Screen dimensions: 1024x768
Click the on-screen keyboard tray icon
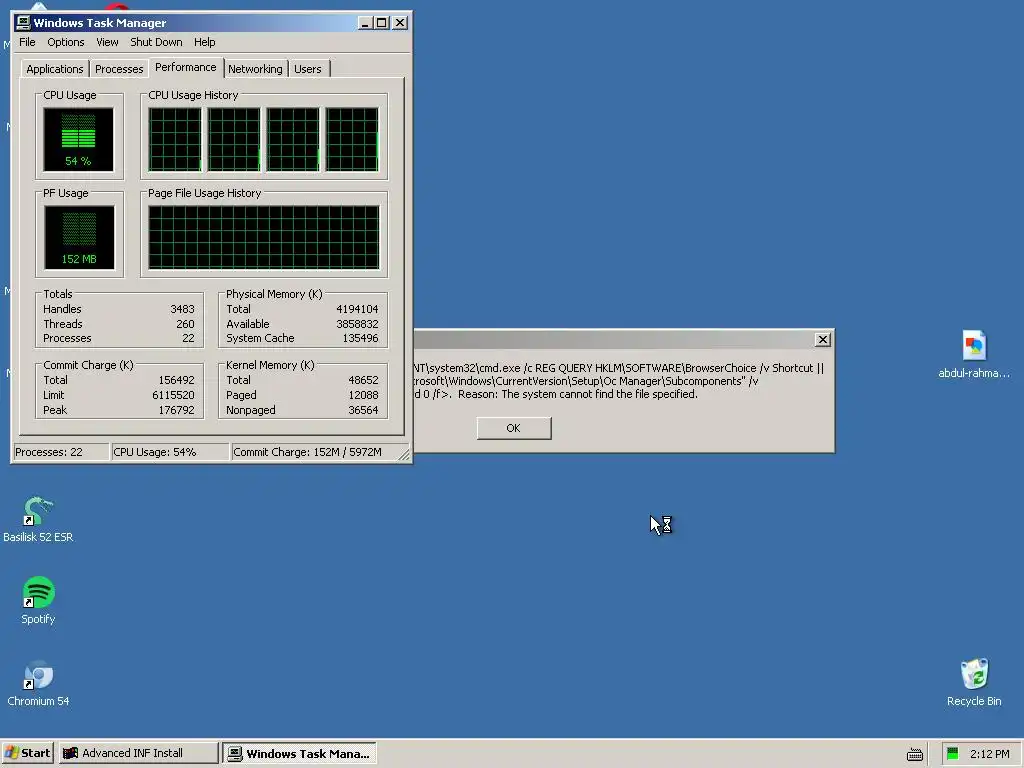click(x=915, y=754)
